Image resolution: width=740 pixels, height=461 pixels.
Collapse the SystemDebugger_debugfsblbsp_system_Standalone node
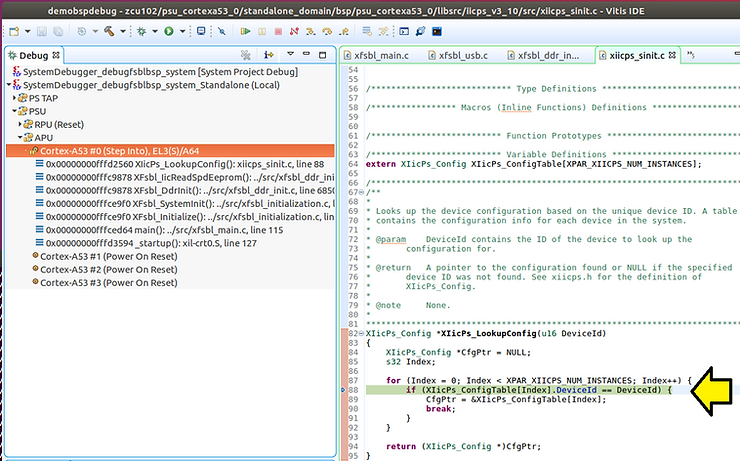click(x=9, y=85)
